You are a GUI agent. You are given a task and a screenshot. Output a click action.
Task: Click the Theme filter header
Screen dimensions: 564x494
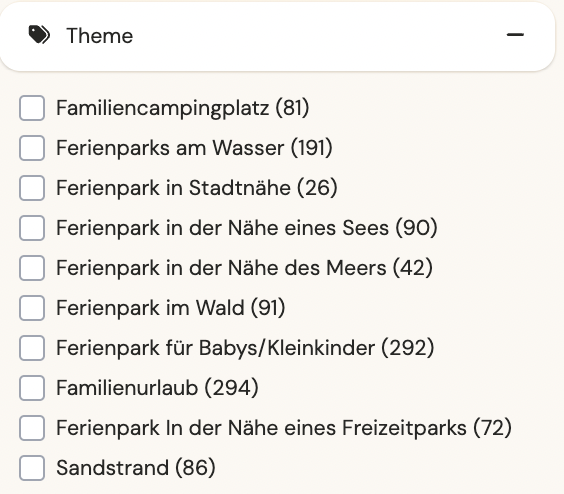pyautogui.click(x=277, y=36)
